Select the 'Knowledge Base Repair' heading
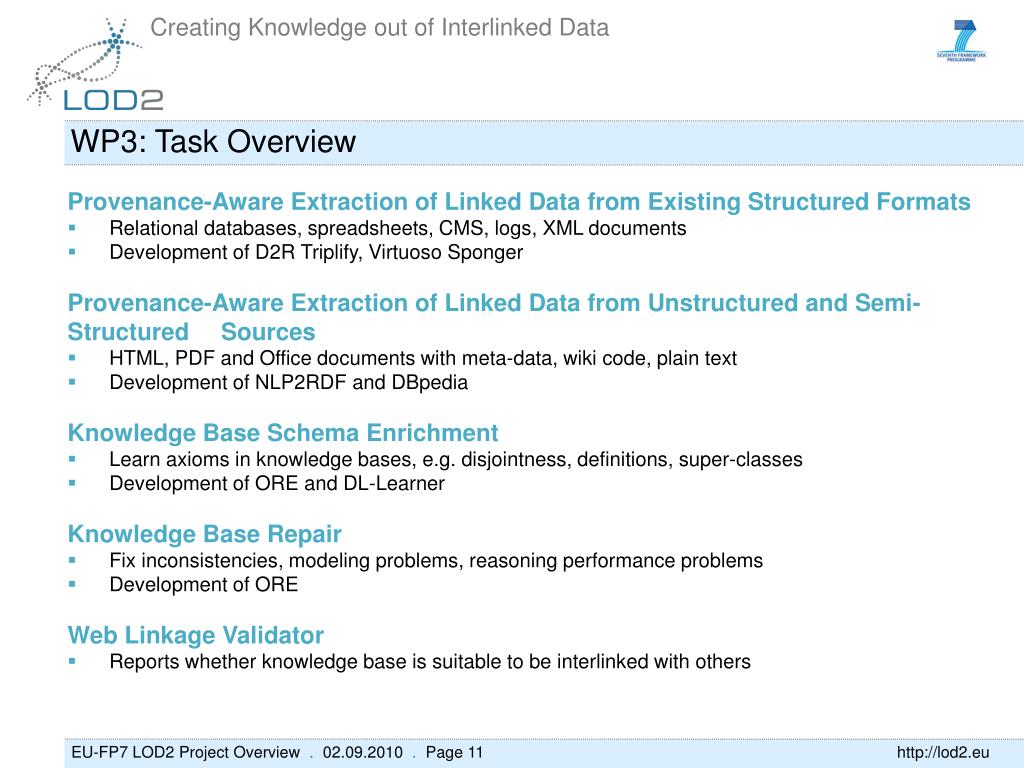This screenshot has width=1024, height=768. coord(204,534)
